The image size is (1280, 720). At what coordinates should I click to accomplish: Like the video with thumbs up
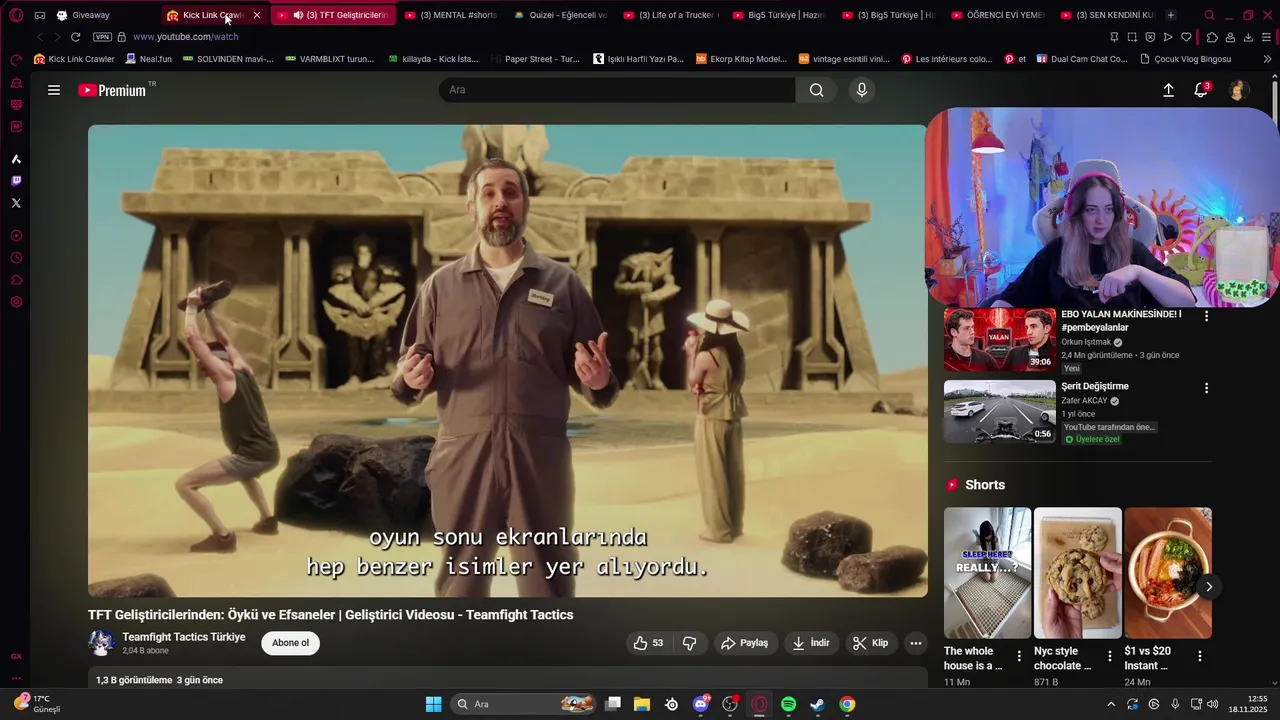(648, 643)
